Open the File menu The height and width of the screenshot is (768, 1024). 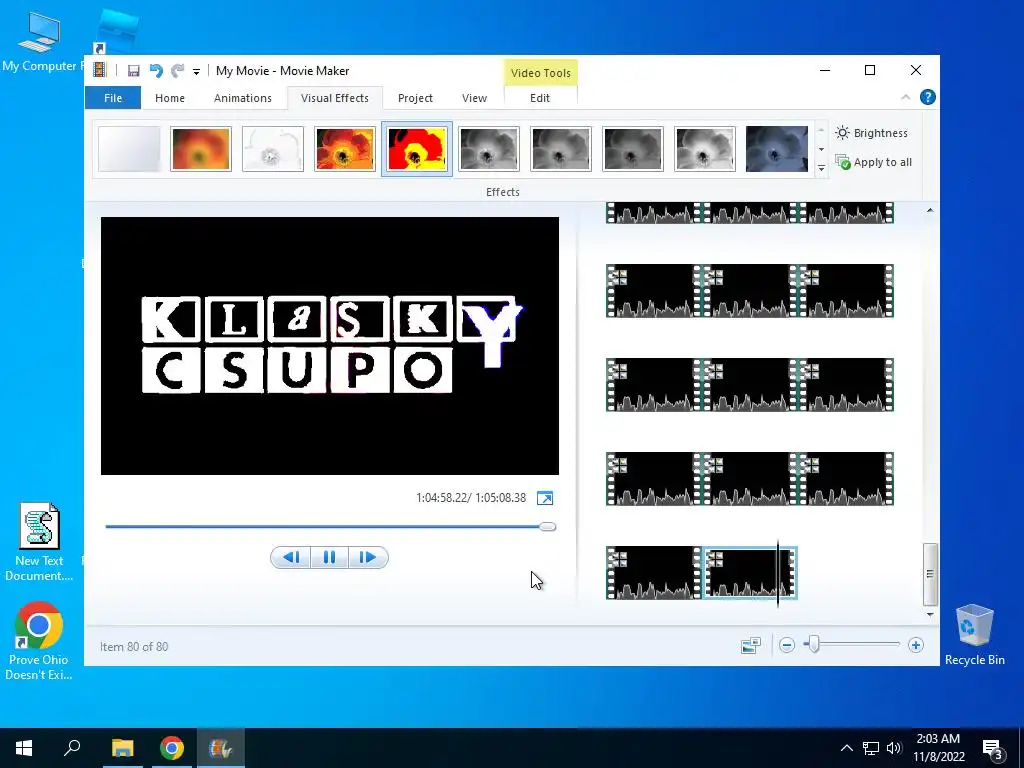point(113,98)
